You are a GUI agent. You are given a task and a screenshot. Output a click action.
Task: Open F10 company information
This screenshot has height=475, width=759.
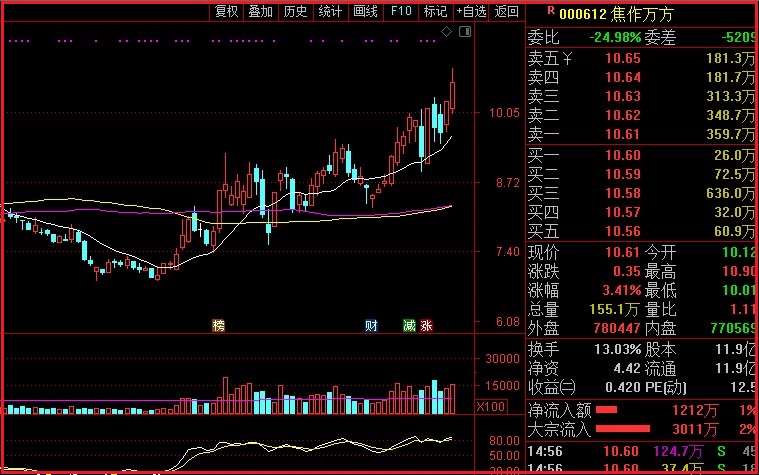click(401, 11)
